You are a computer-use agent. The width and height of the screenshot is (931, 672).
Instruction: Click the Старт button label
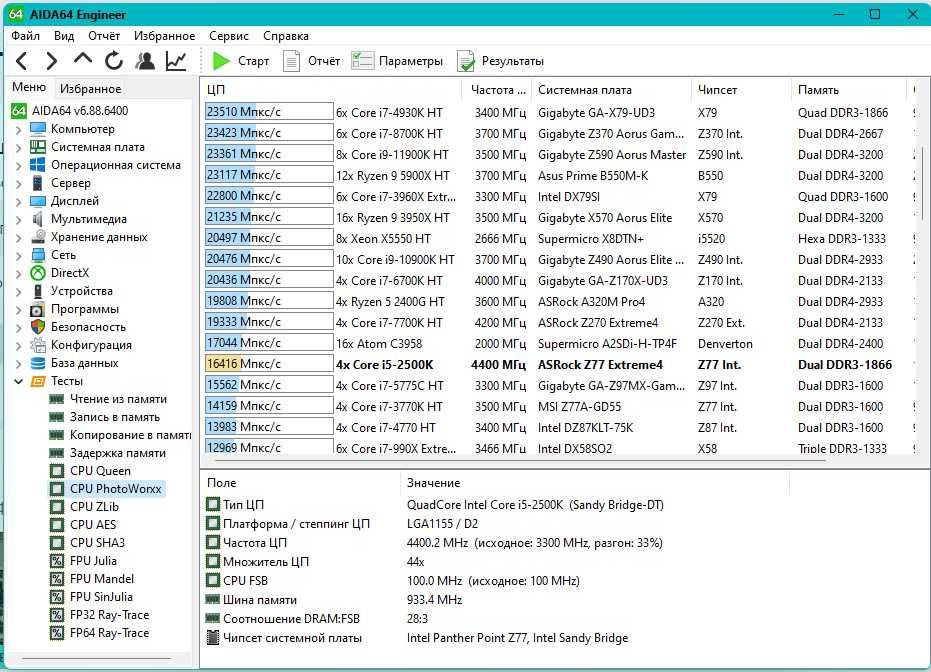254,61
